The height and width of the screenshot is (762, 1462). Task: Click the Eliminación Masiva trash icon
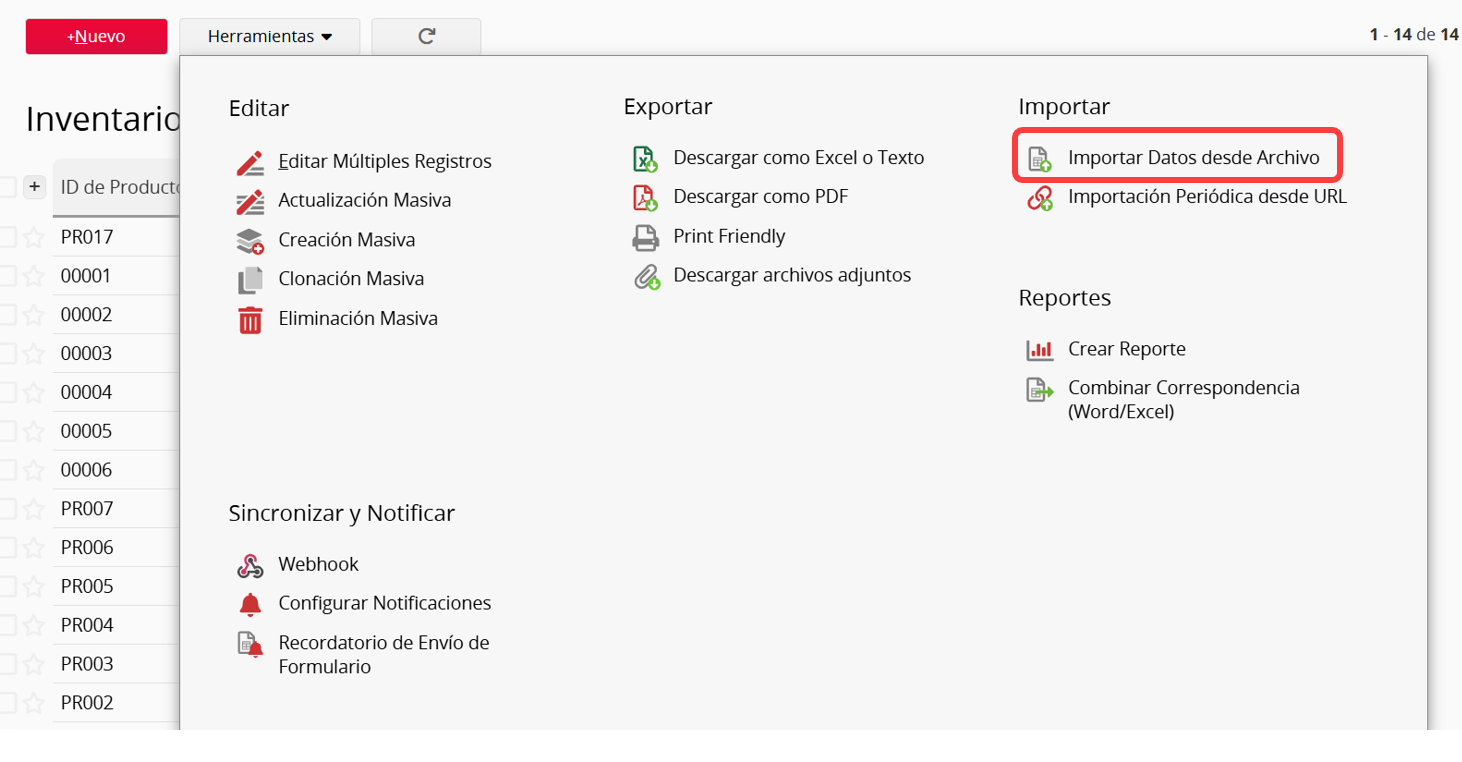click(x=250, y=320)
